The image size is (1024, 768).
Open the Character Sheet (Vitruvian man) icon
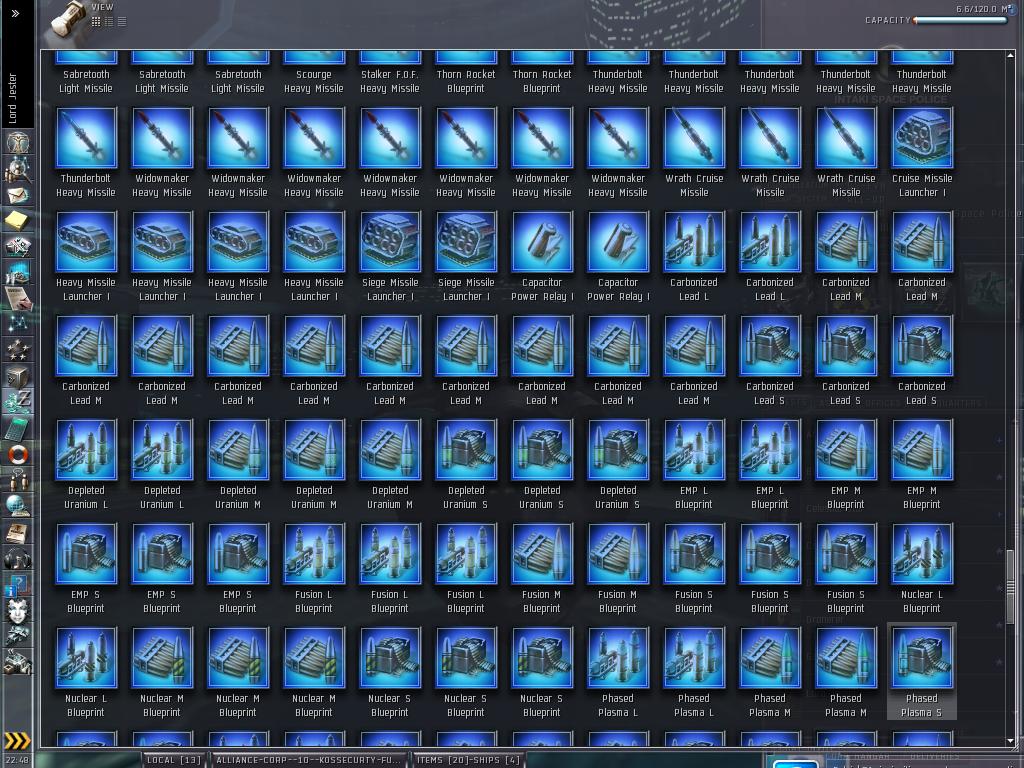pos(17,144)
